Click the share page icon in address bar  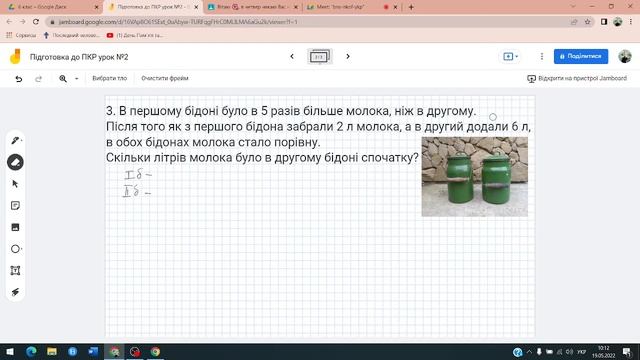coord(574,22)
